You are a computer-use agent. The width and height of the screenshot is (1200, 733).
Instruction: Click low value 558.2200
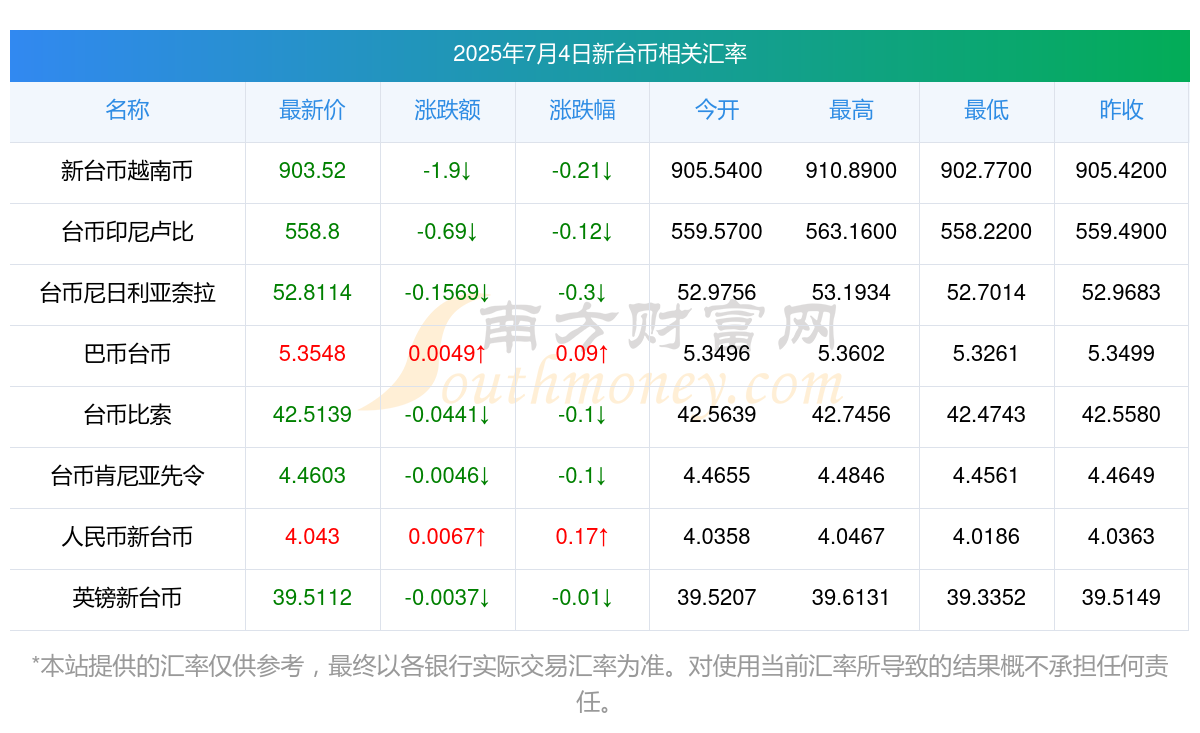pos(986,232)
